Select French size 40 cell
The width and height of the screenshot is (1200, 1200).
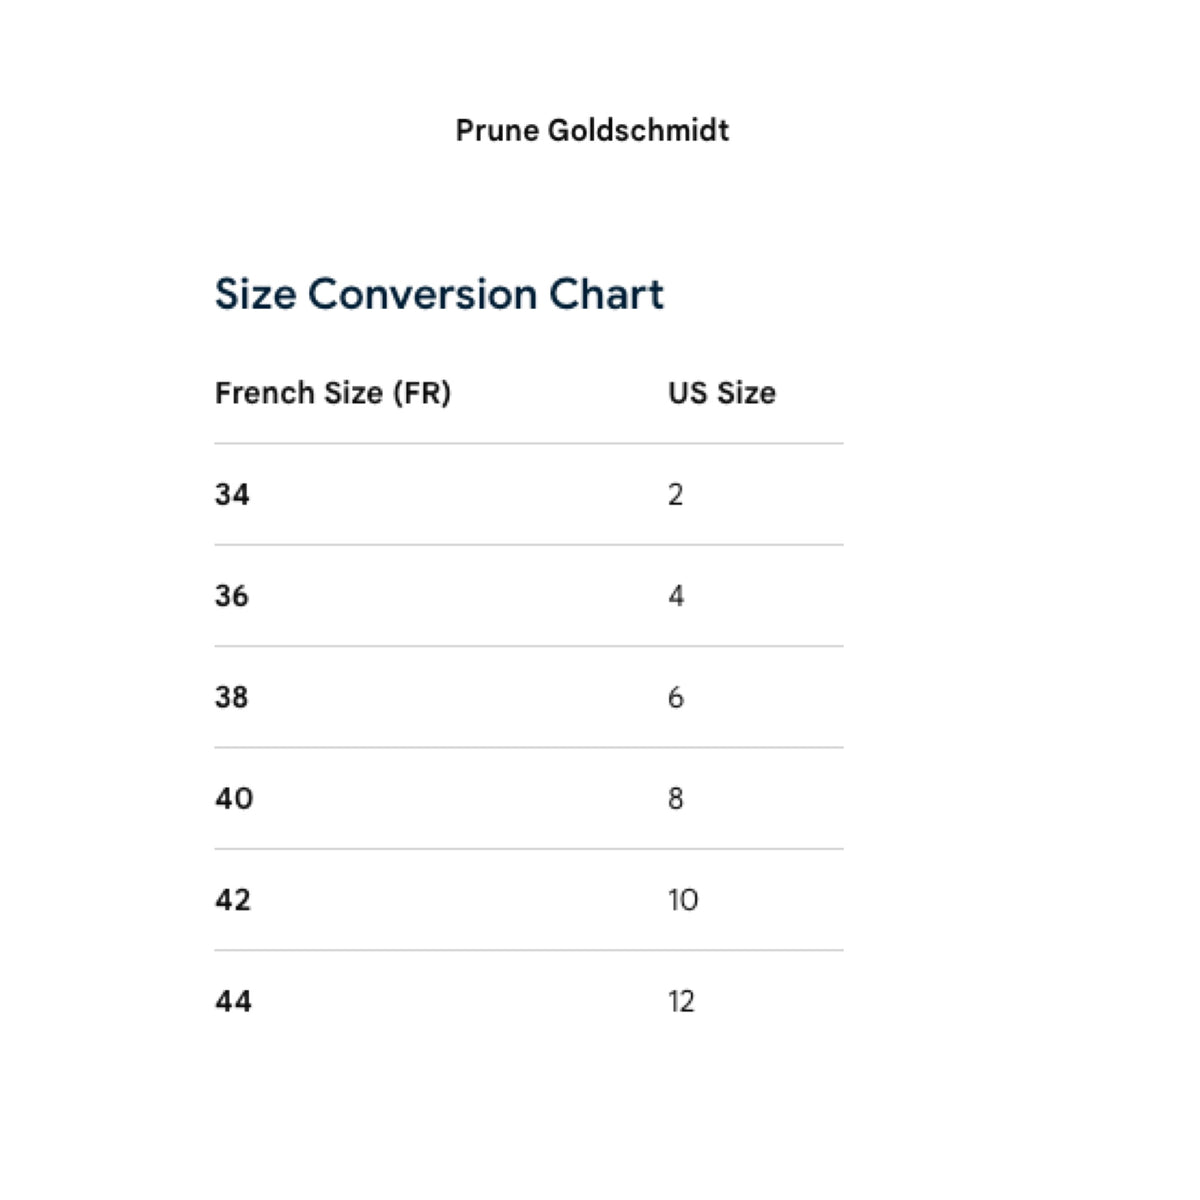[x=234, y=798]
